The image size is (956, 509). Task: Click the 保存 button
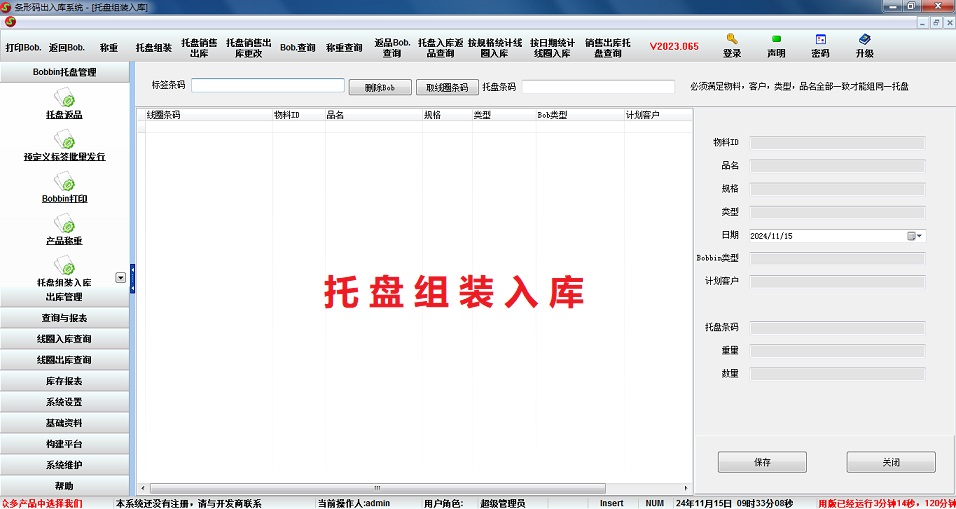[762, 463]
